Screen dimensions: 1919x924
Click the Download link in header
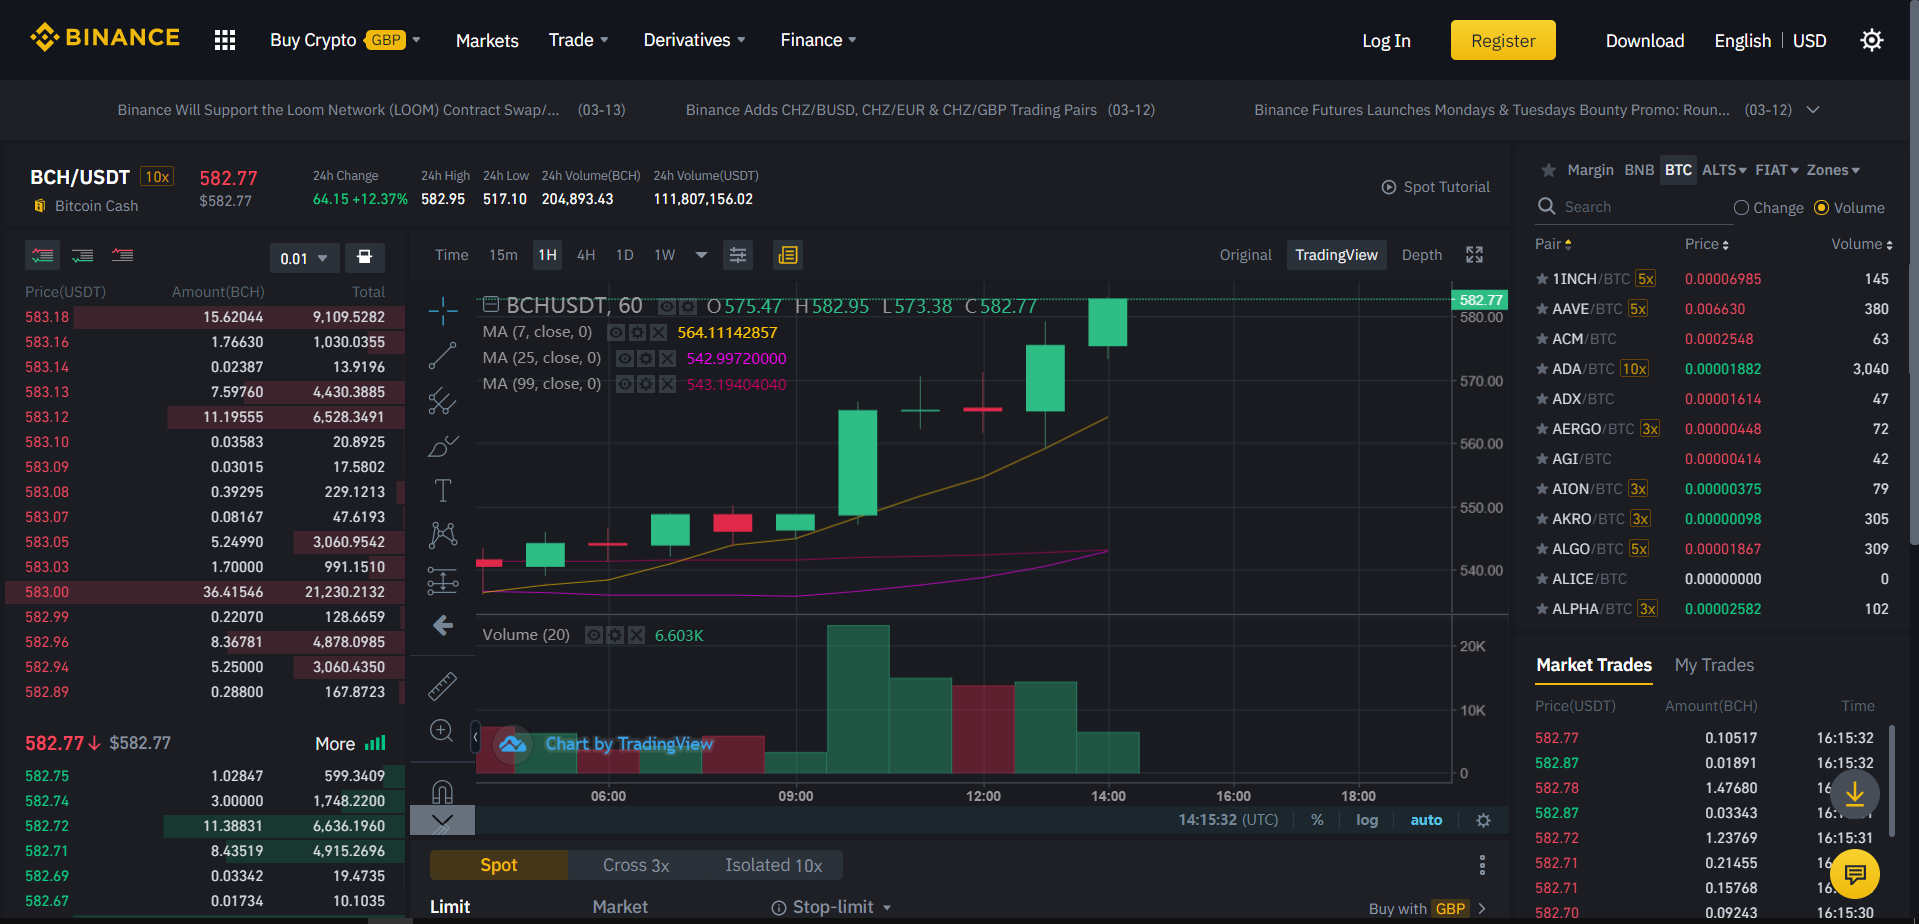tap(1645, 40)
